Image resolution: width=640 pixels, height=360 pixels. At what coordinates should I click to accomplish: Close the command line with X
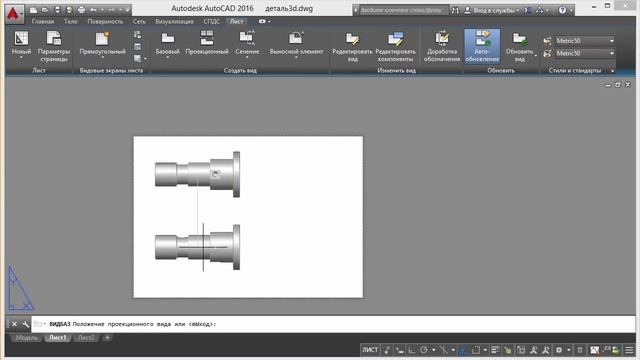(x=14, y=324)
